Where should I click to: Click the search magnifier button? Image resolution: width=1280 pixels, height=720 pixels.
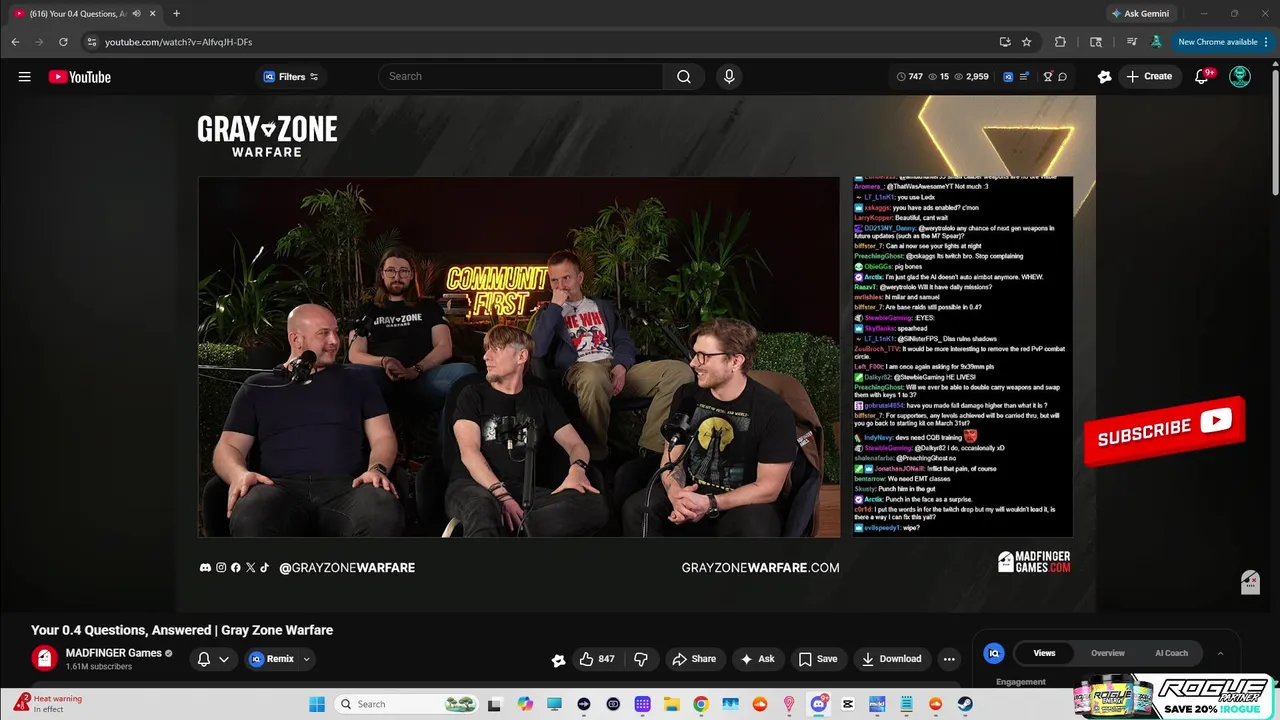684,77
